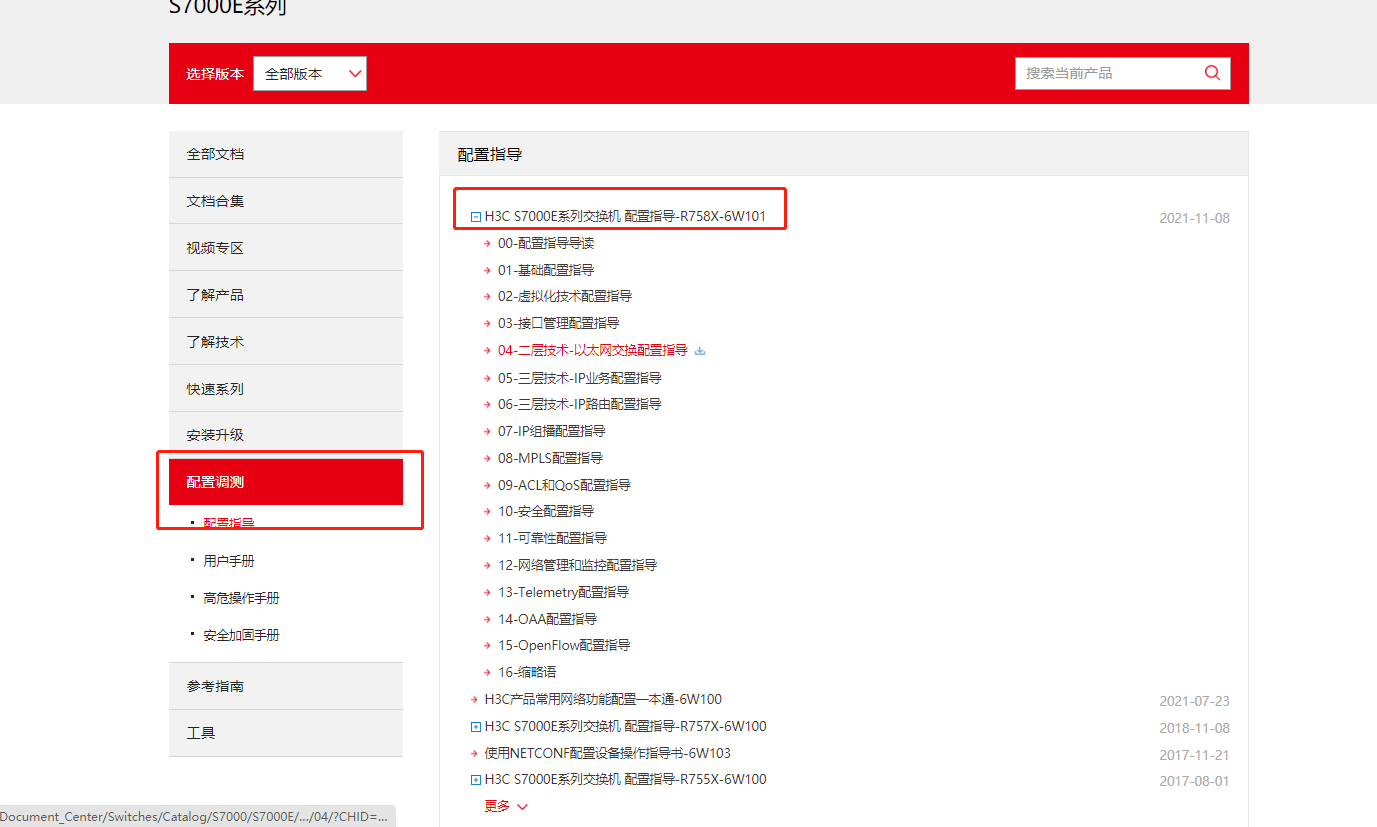This screenshot has height=827, width=1377.
Task: Open the 00-配置指导导读 link
Action: [546, 243]
